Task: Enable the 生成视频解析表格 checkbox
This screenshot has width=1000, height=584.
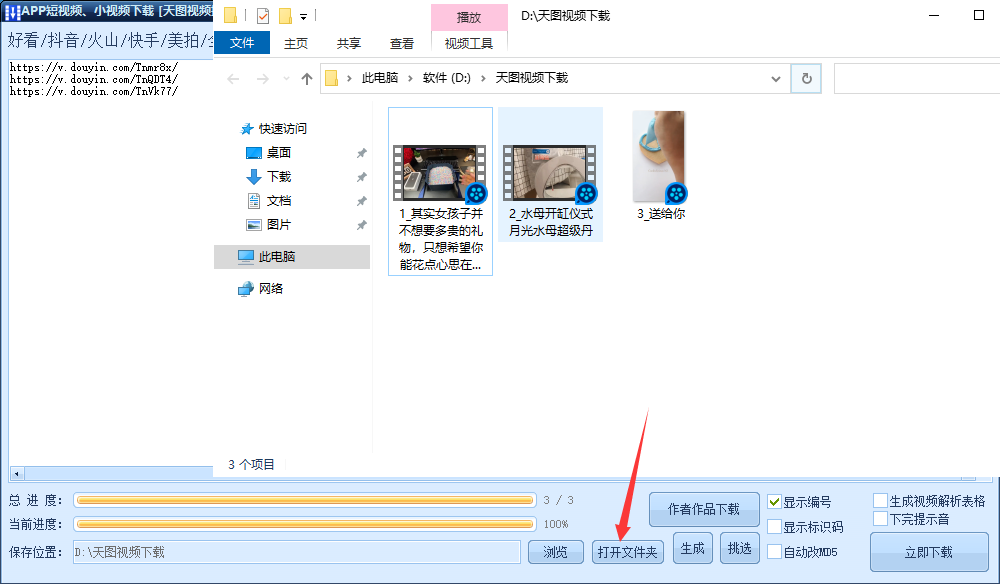Action: tap(880, 500)
